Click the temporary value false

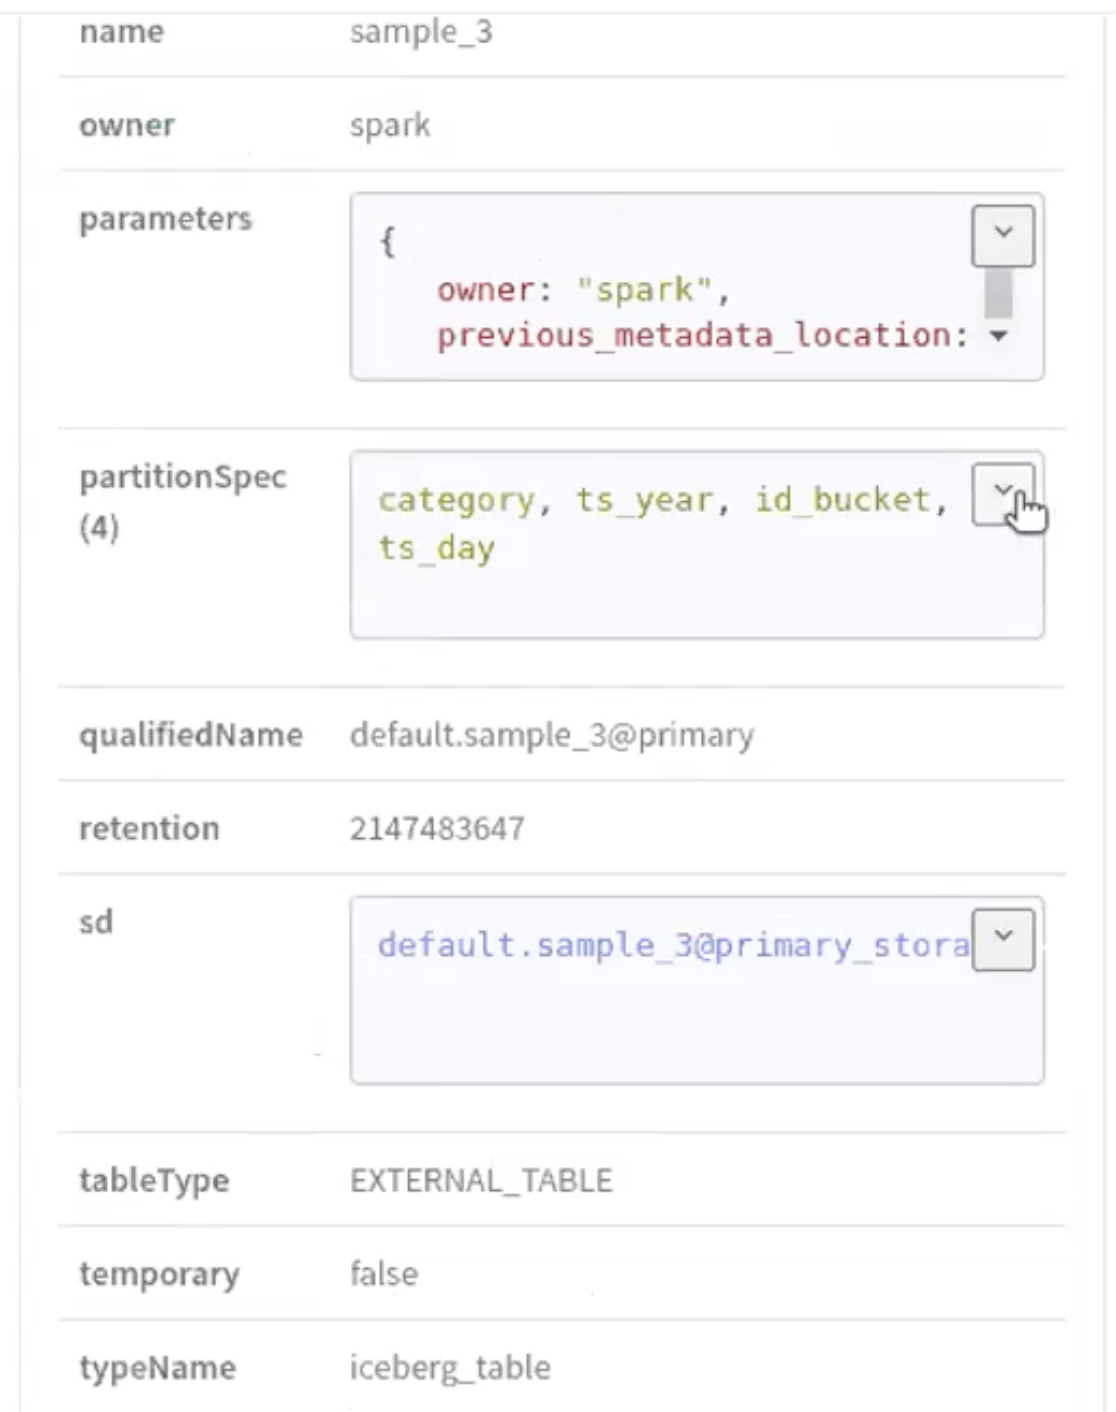[384, 1274]
